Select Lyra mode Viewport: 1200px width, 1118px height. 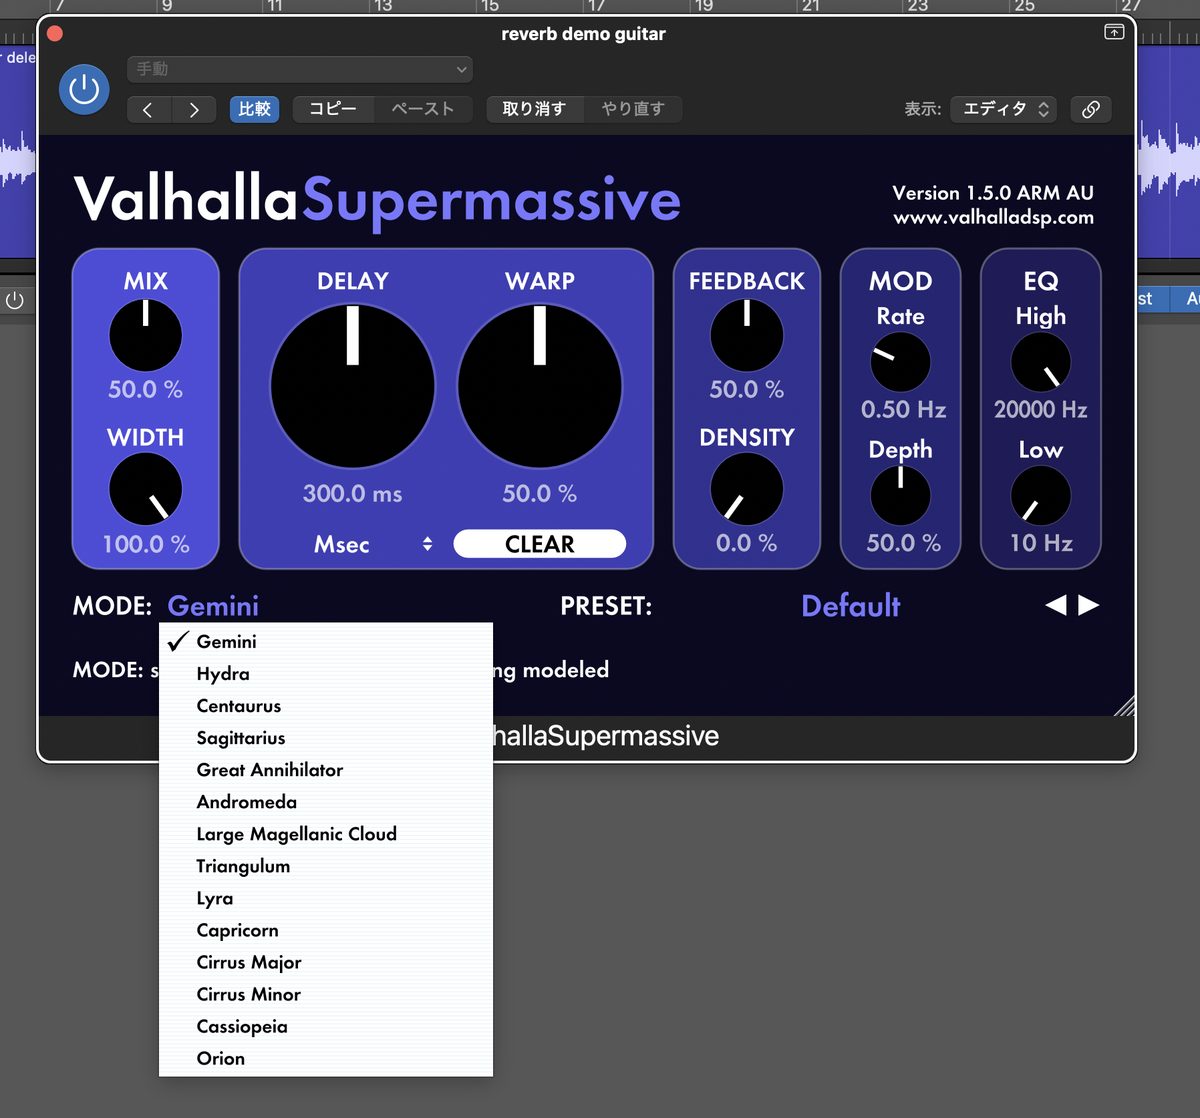(326, 897)
